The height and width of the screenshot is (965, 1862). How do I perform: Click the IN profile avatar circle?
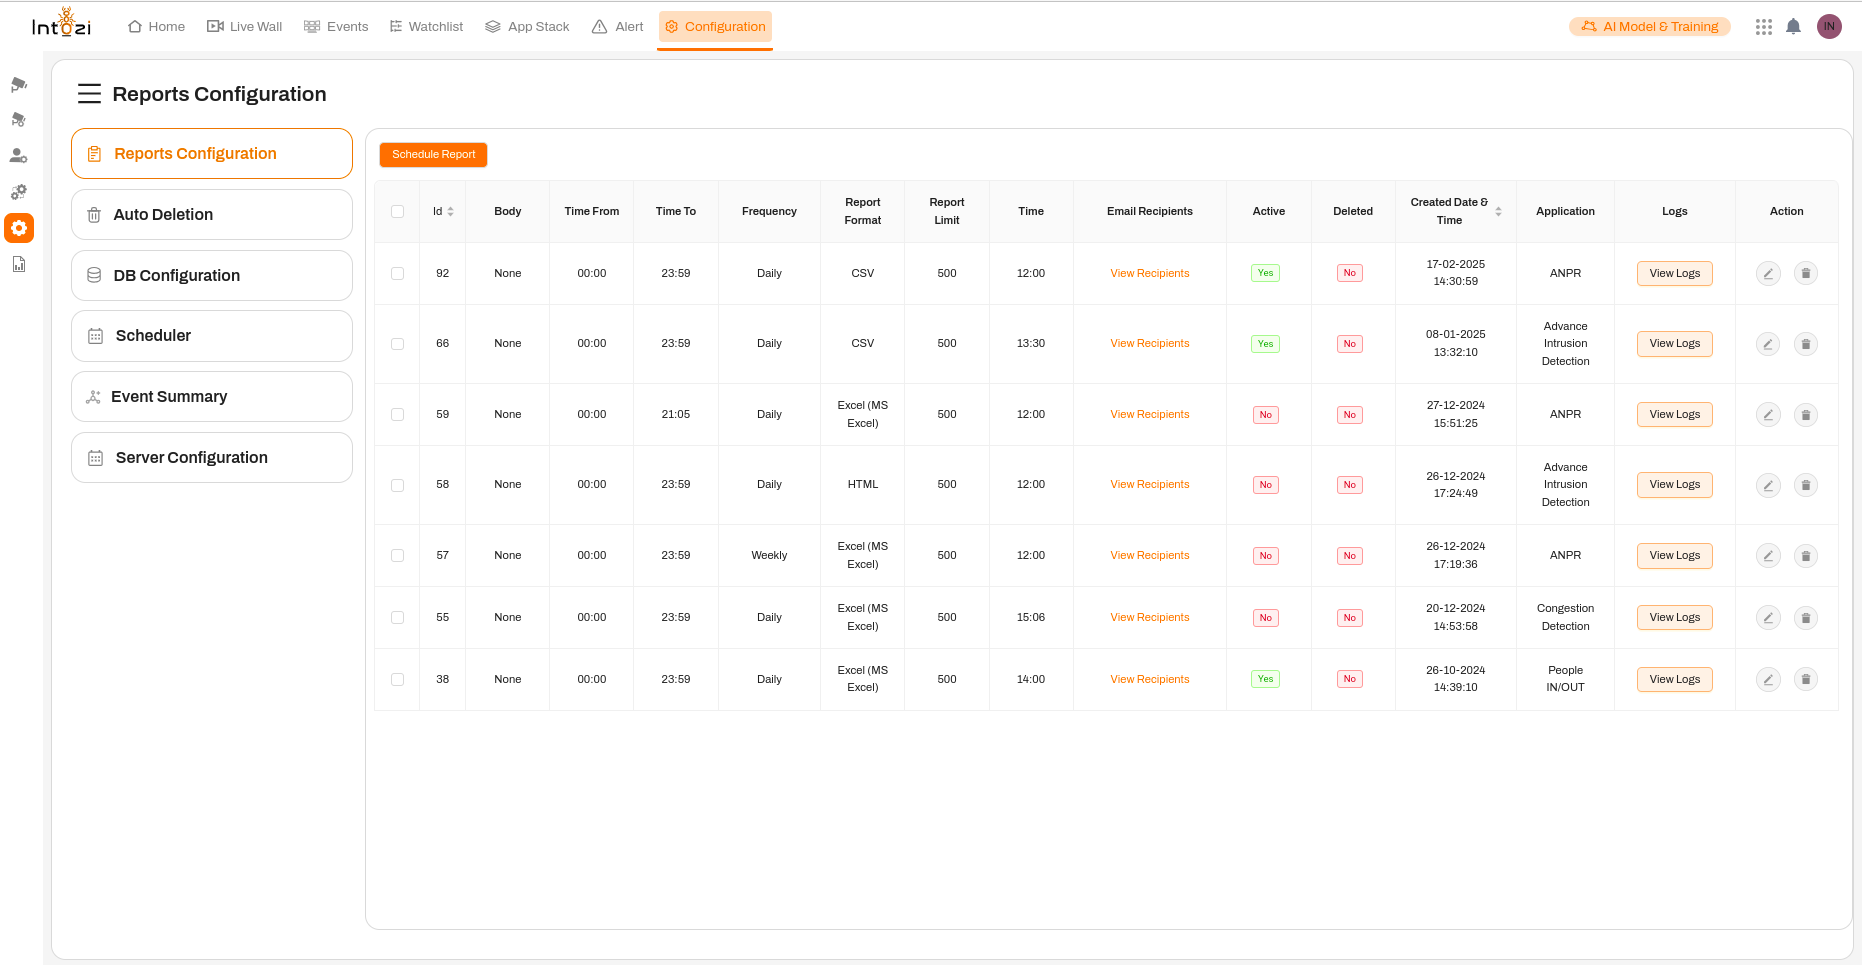[1829, 25]
